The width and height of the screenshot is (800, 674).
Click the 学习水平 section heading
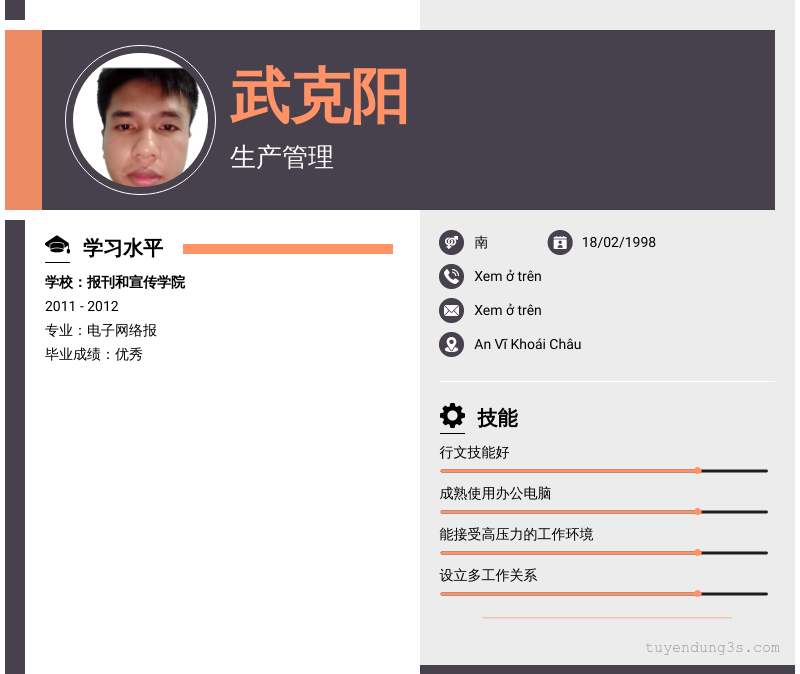[123, 247]
